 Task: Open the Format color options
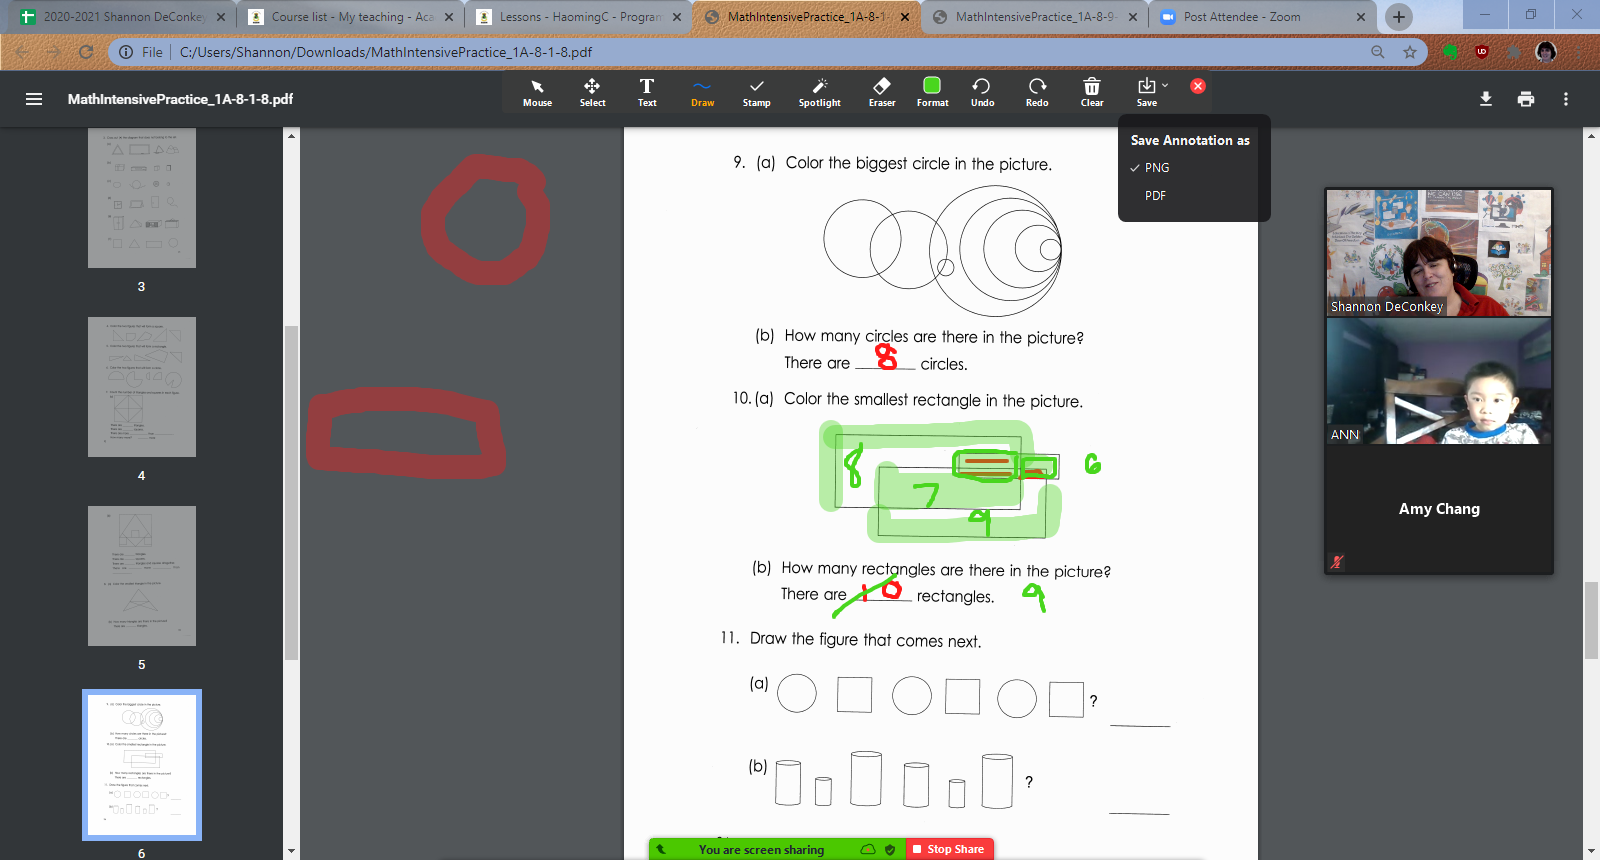coord(932,93)
